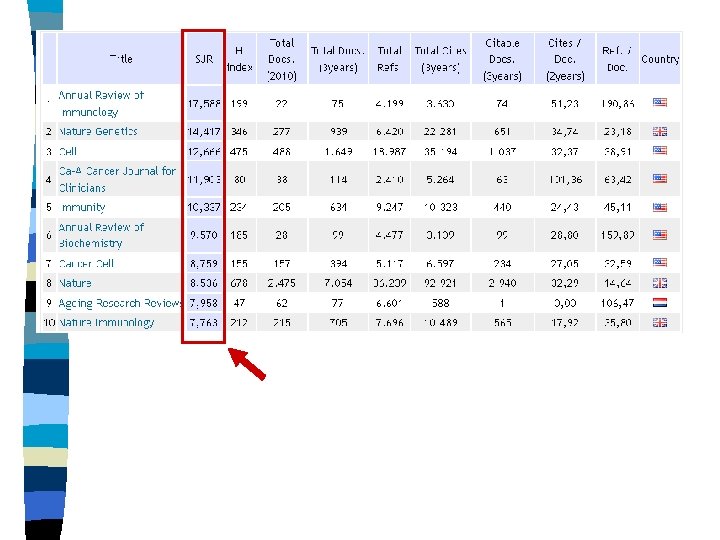Click the Country column header
The image size is (720, 540).
tap(660, 59)
